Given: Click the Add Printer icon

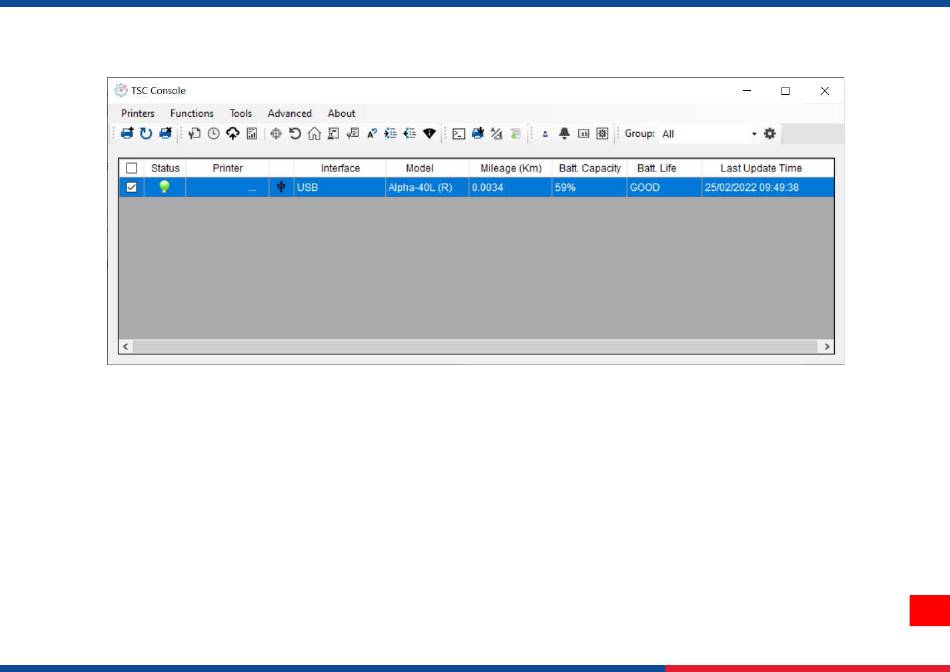Looking at the screenshot, I should point(127,133).
